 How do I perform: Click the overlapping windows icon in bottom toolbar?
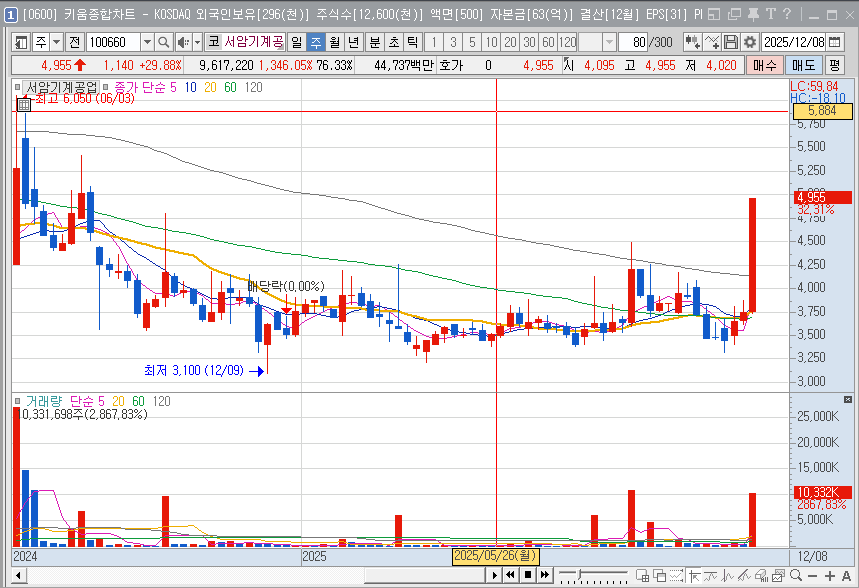[x=660, y=575]
